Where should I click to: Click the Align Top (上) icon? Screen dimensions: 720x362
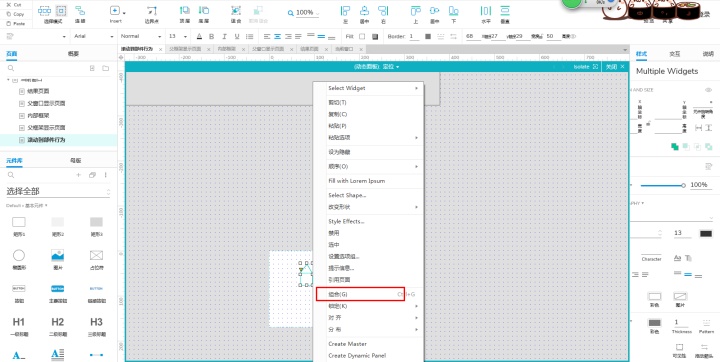(416, 10)
